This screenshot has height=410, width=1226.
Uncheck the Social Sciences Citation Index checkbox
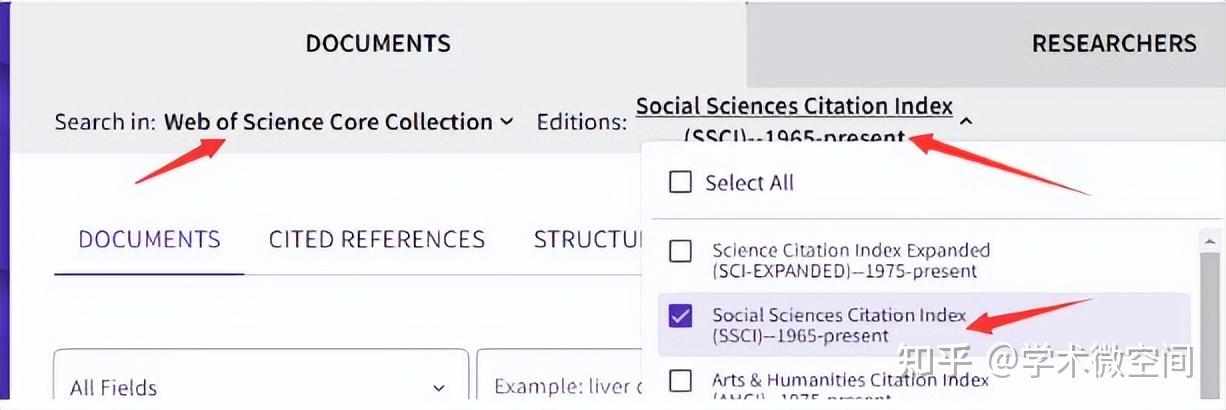[680, 316]
